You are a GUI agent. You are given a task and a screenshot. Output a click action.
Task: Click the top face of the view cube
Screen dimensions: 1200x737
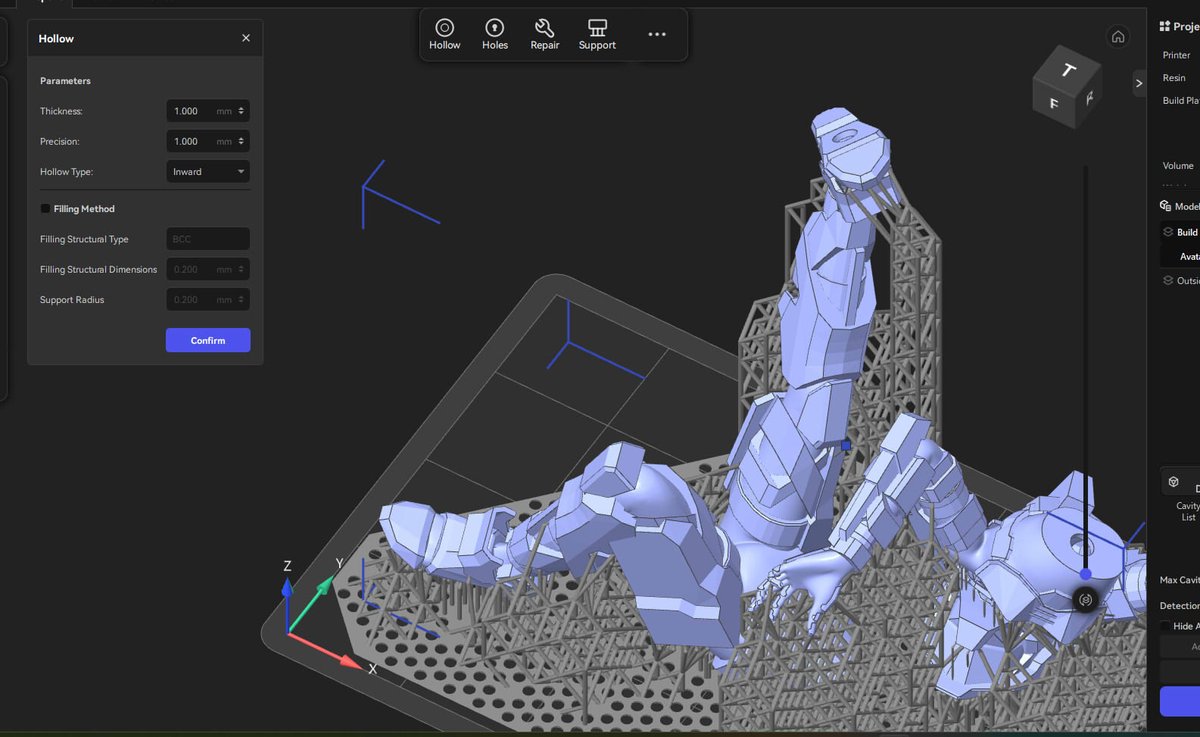[1068, 69]
